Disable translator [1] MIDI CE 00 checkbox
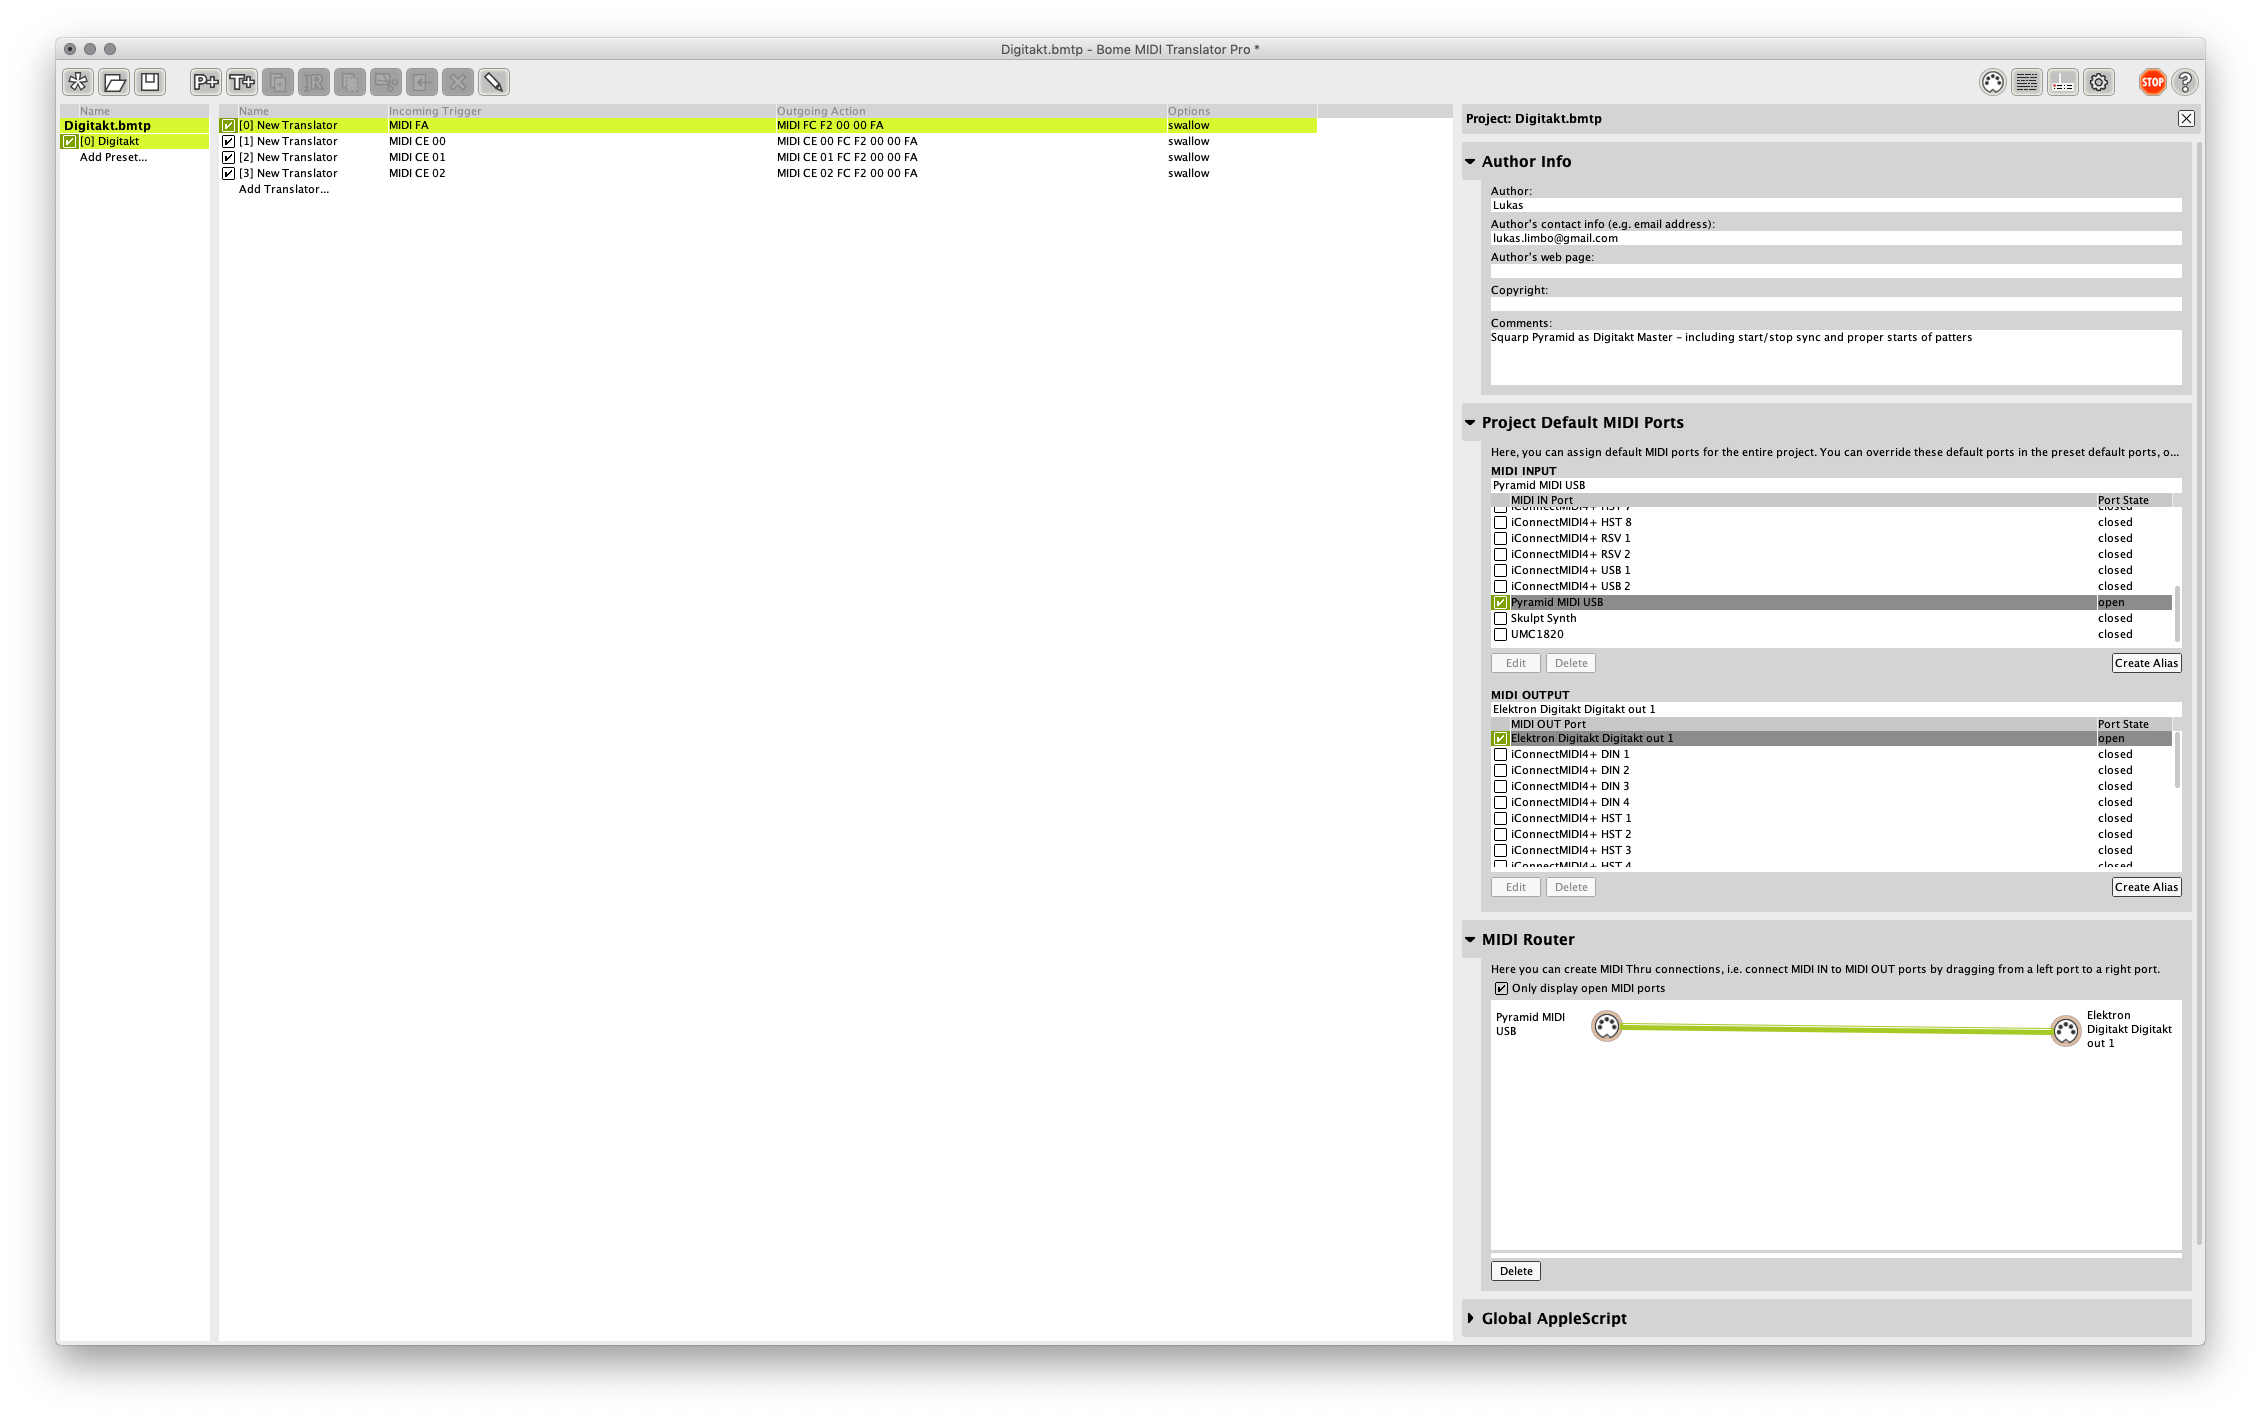This screenshot has height=1419, width=2261. (228, 142)
